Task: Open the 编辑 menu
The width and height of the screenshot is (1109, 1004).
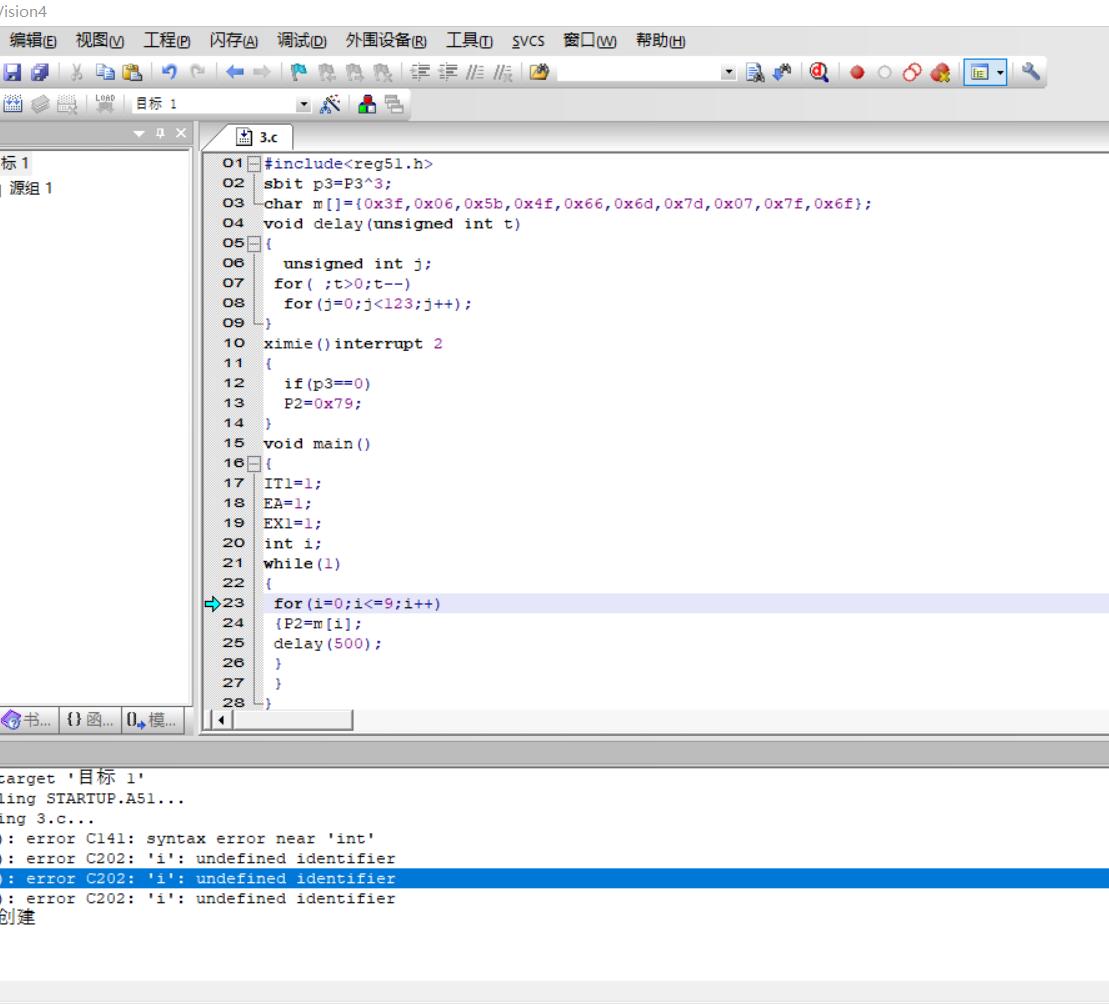Action: point(33,40)
